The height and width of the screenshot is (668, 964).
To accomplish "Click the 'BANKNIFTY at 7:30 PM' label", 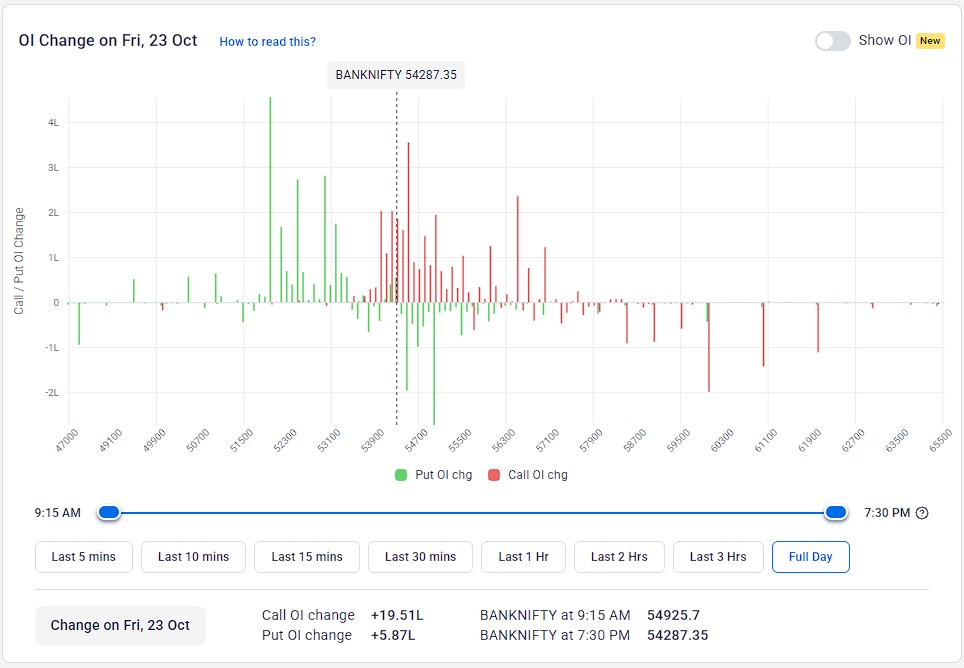I will (555, 635).
